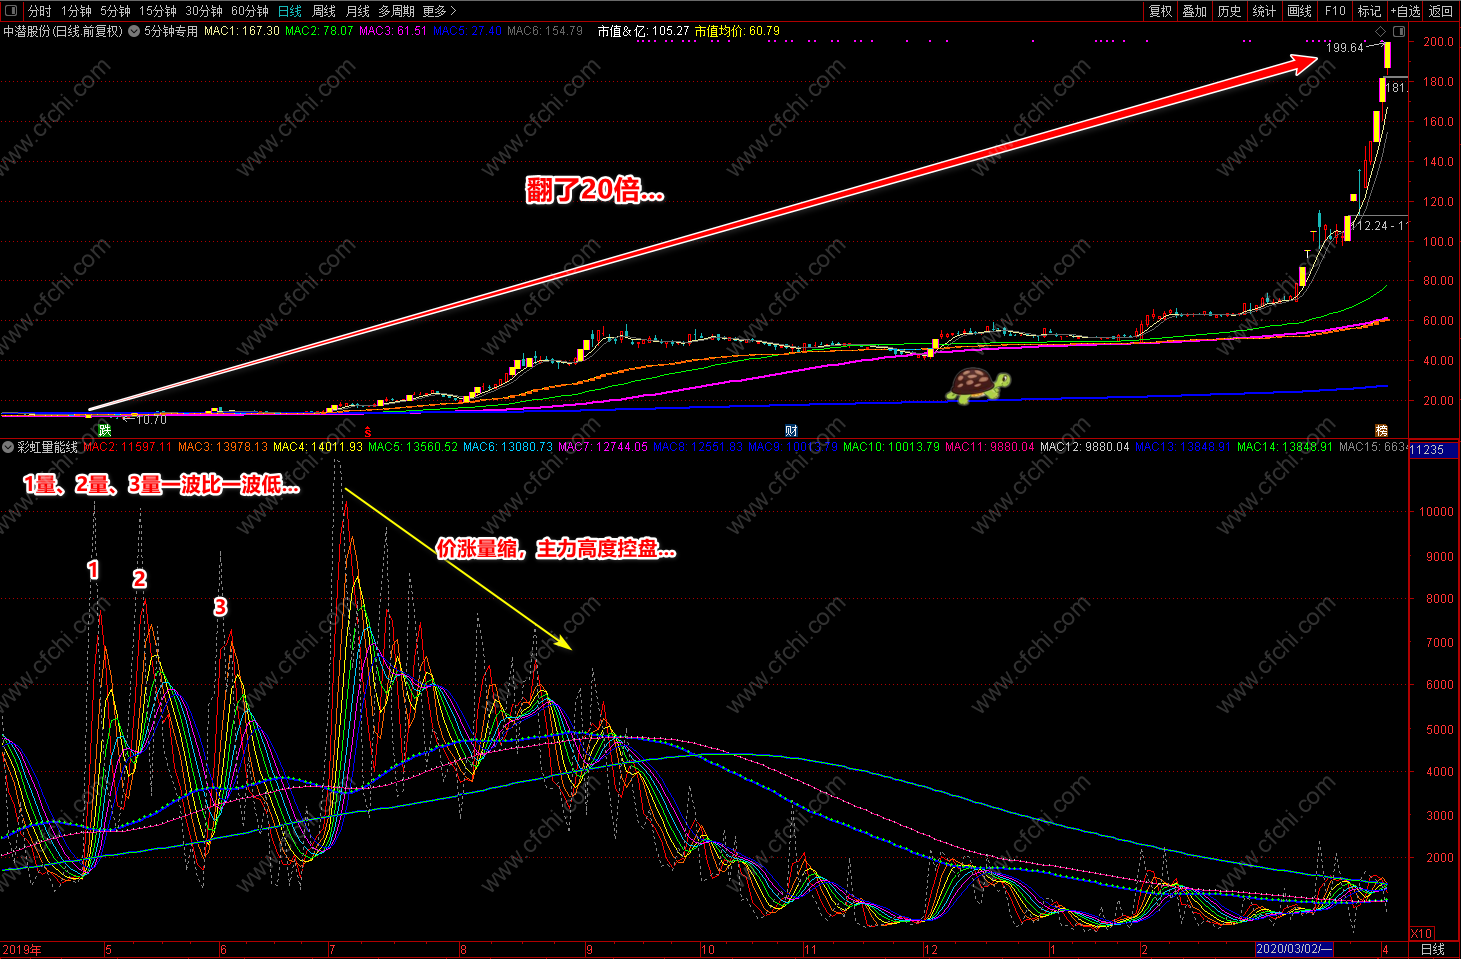1461x959 pixels.
Task: Click the 标记 mark button
Action: [1369, 11]
